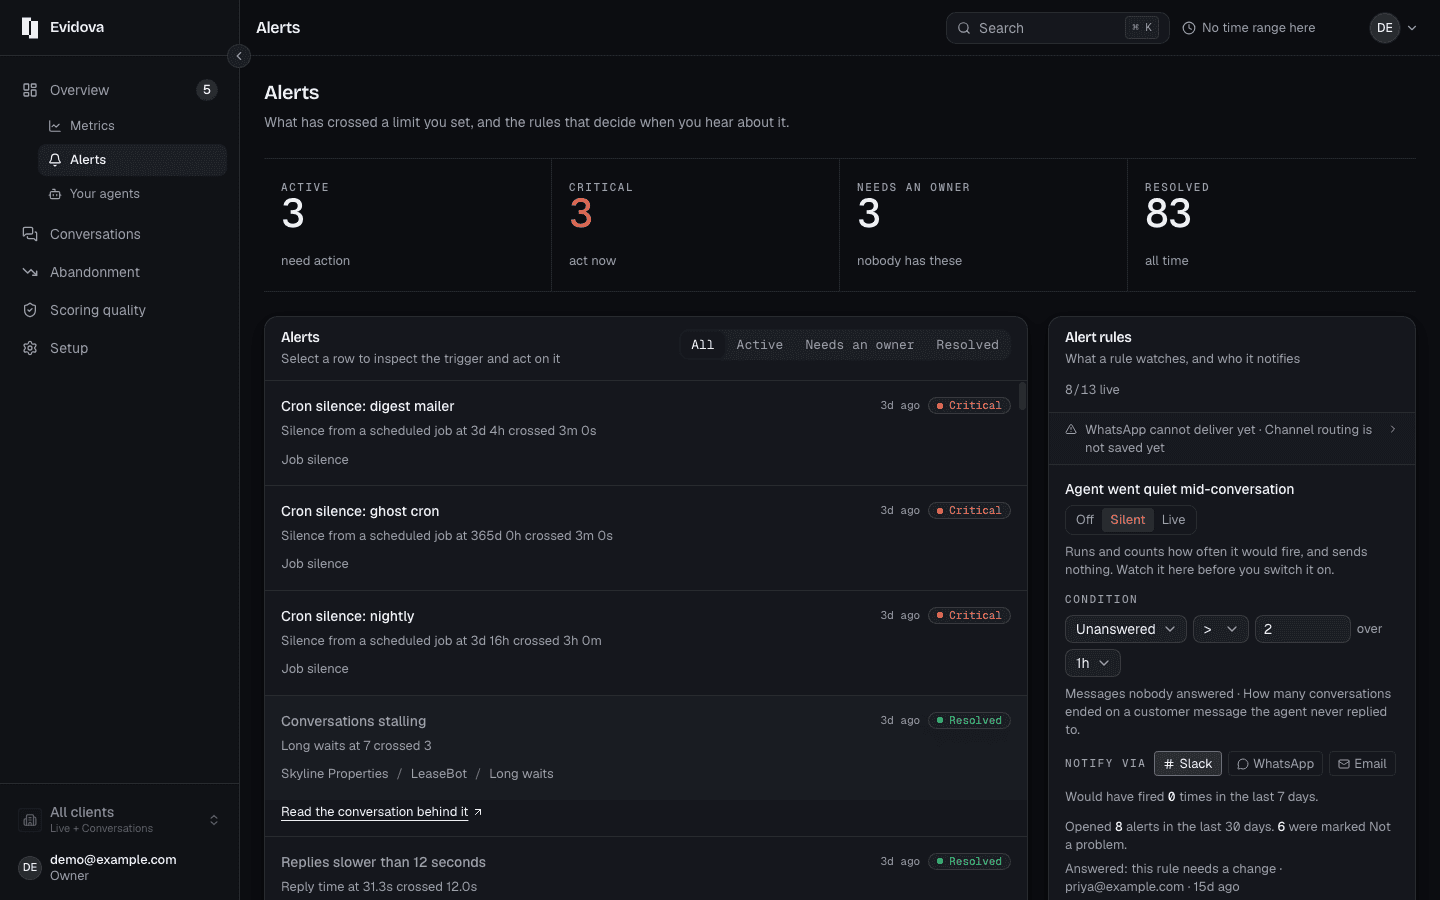Click the Search input field
The image size is (1440, 900).
point(1058,28)
